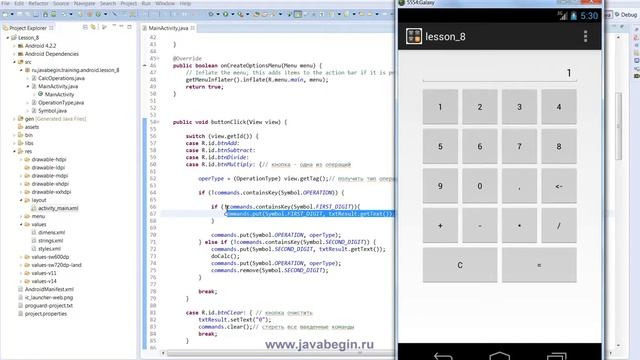Select Symbol.java in project tree

52,111
